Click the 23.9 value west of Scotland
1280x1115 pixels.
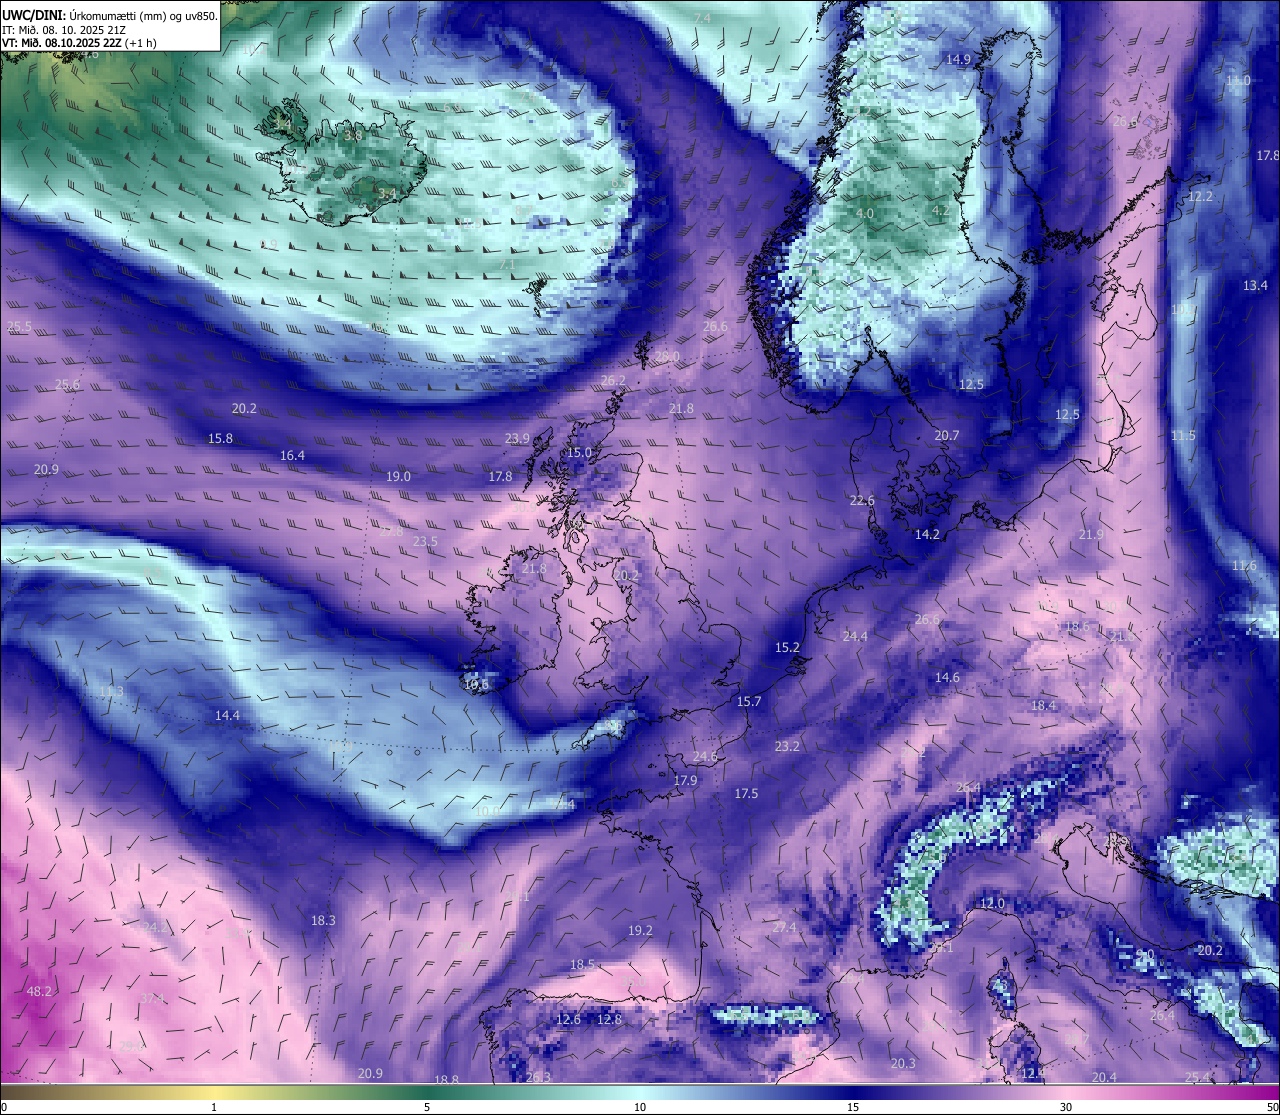[x=517, y=439]
